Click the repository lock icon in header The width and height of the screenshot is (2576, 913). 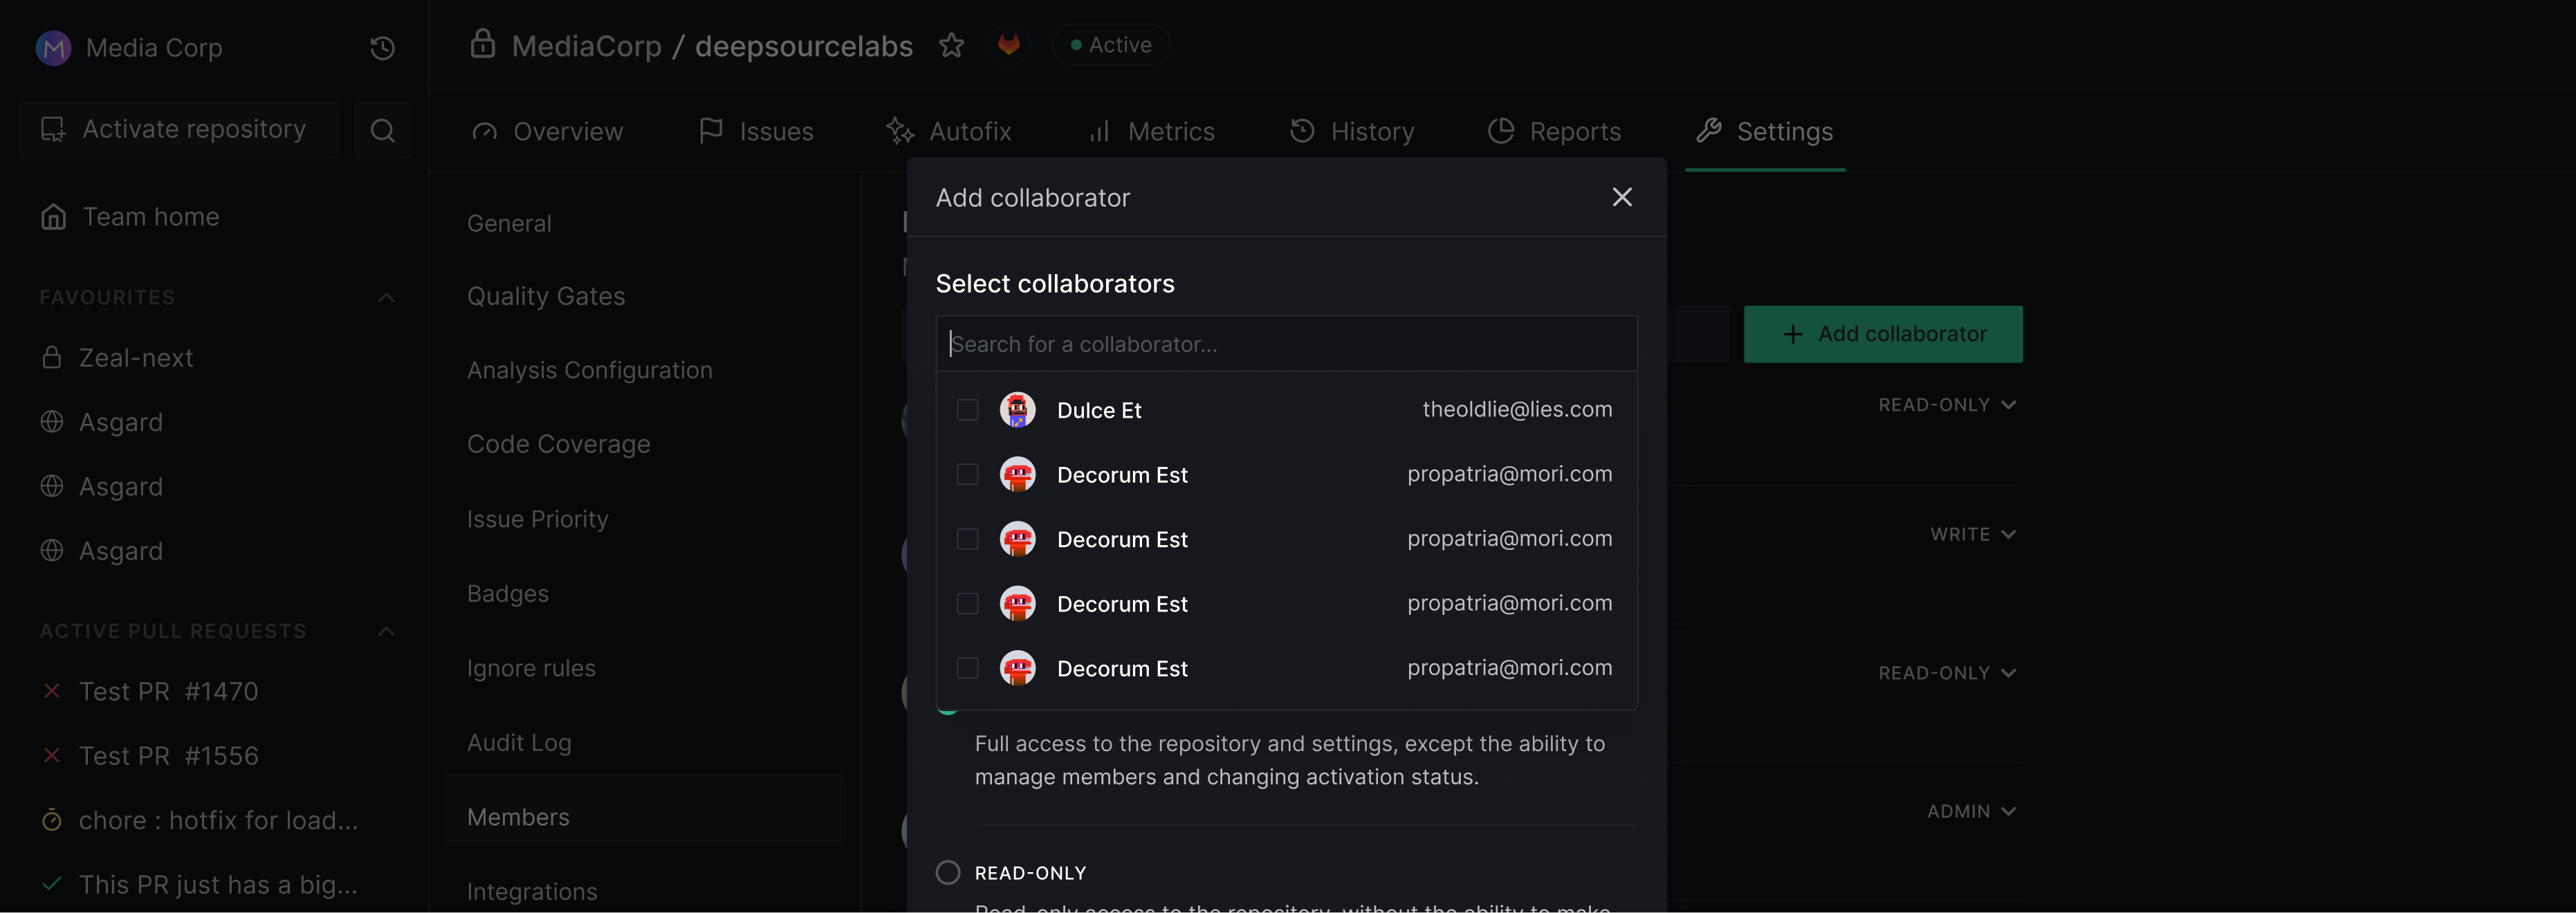tap(483, 44)
